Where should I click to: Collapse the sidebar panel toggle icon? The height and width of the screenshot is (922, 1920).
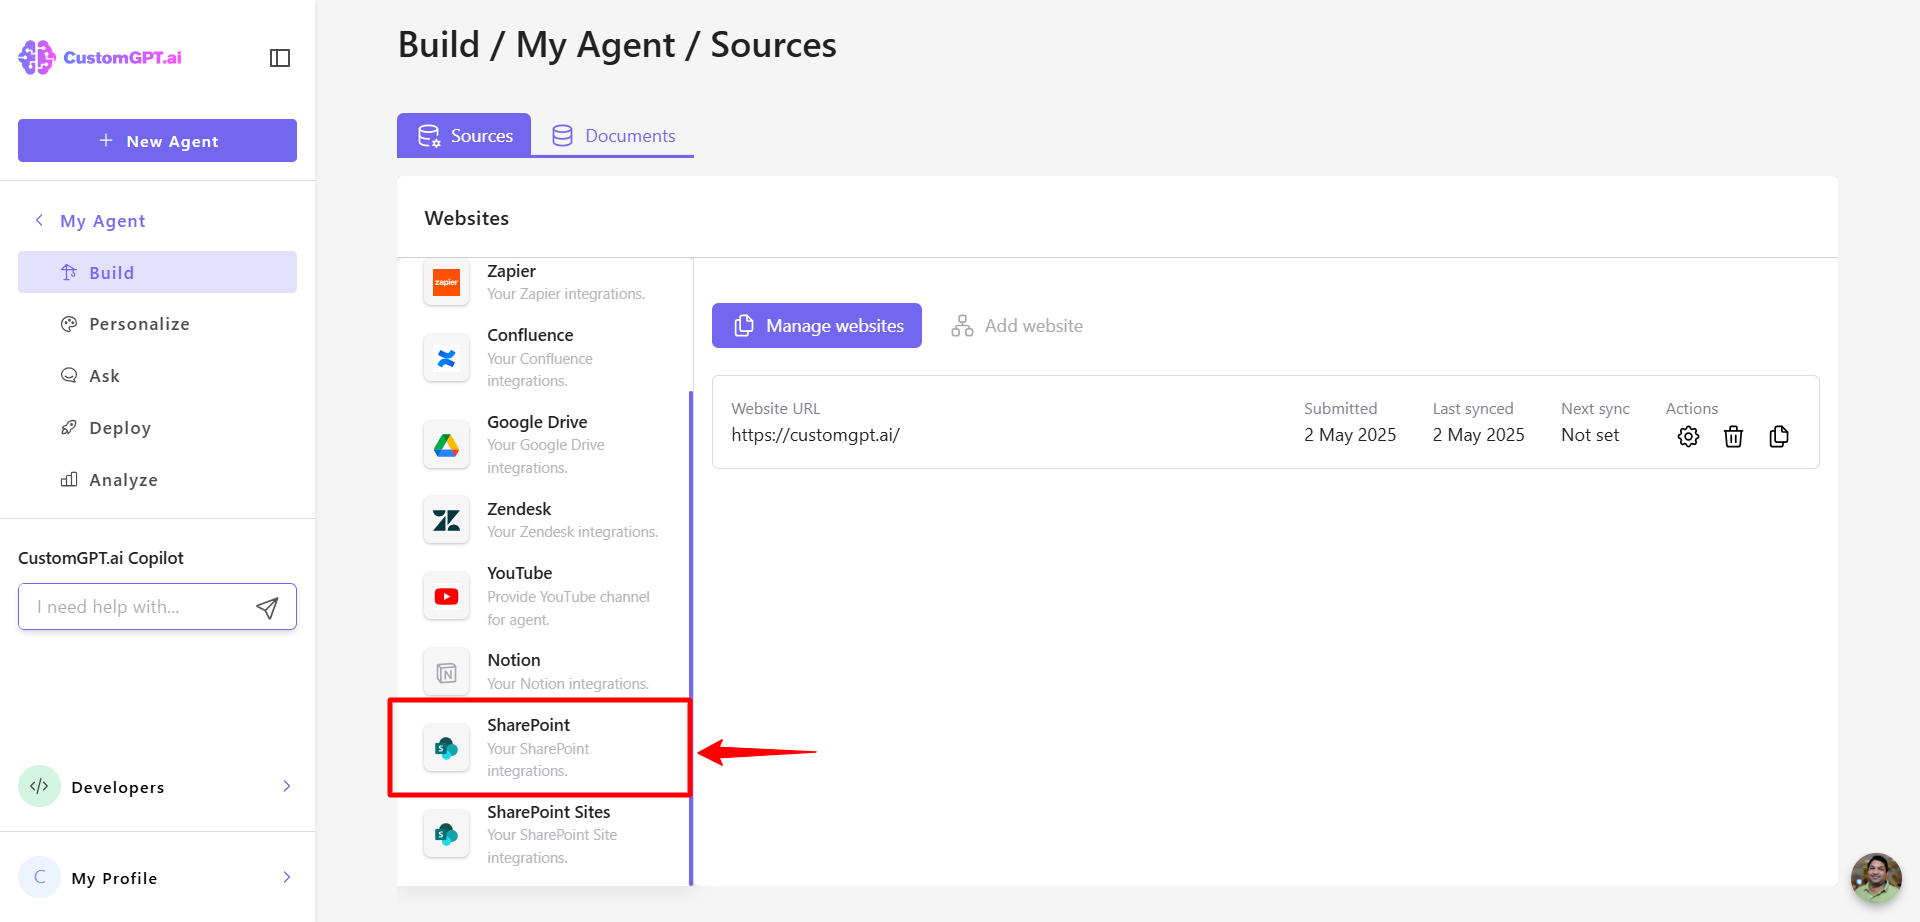click(280, 58)
